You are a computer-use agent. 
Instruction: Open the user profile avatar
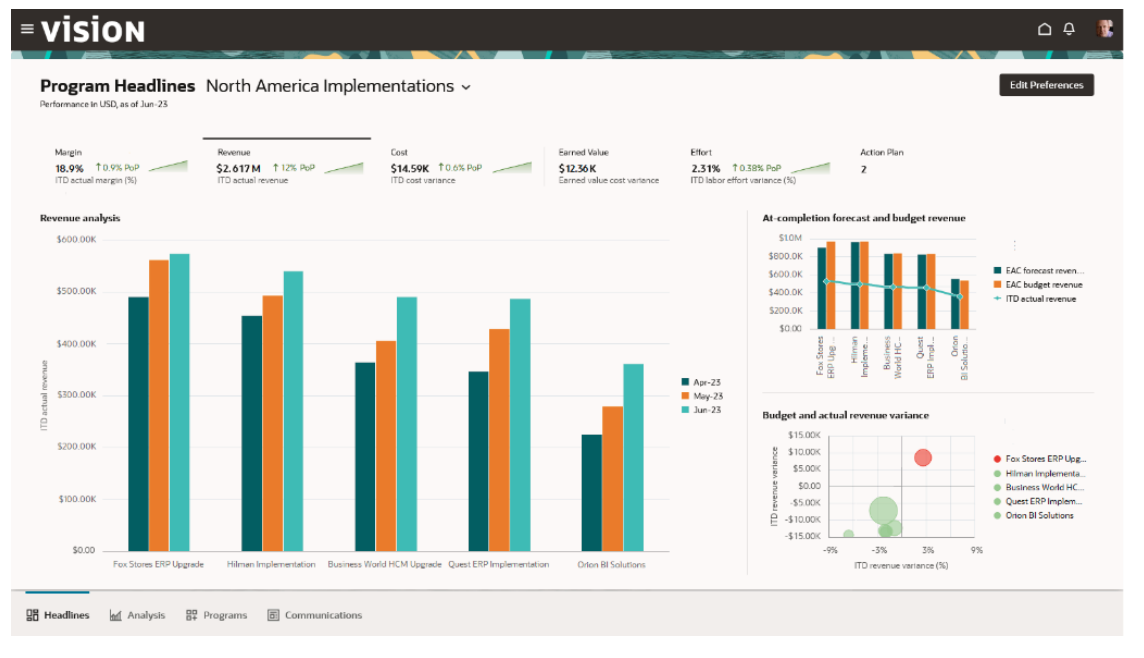1105,29
